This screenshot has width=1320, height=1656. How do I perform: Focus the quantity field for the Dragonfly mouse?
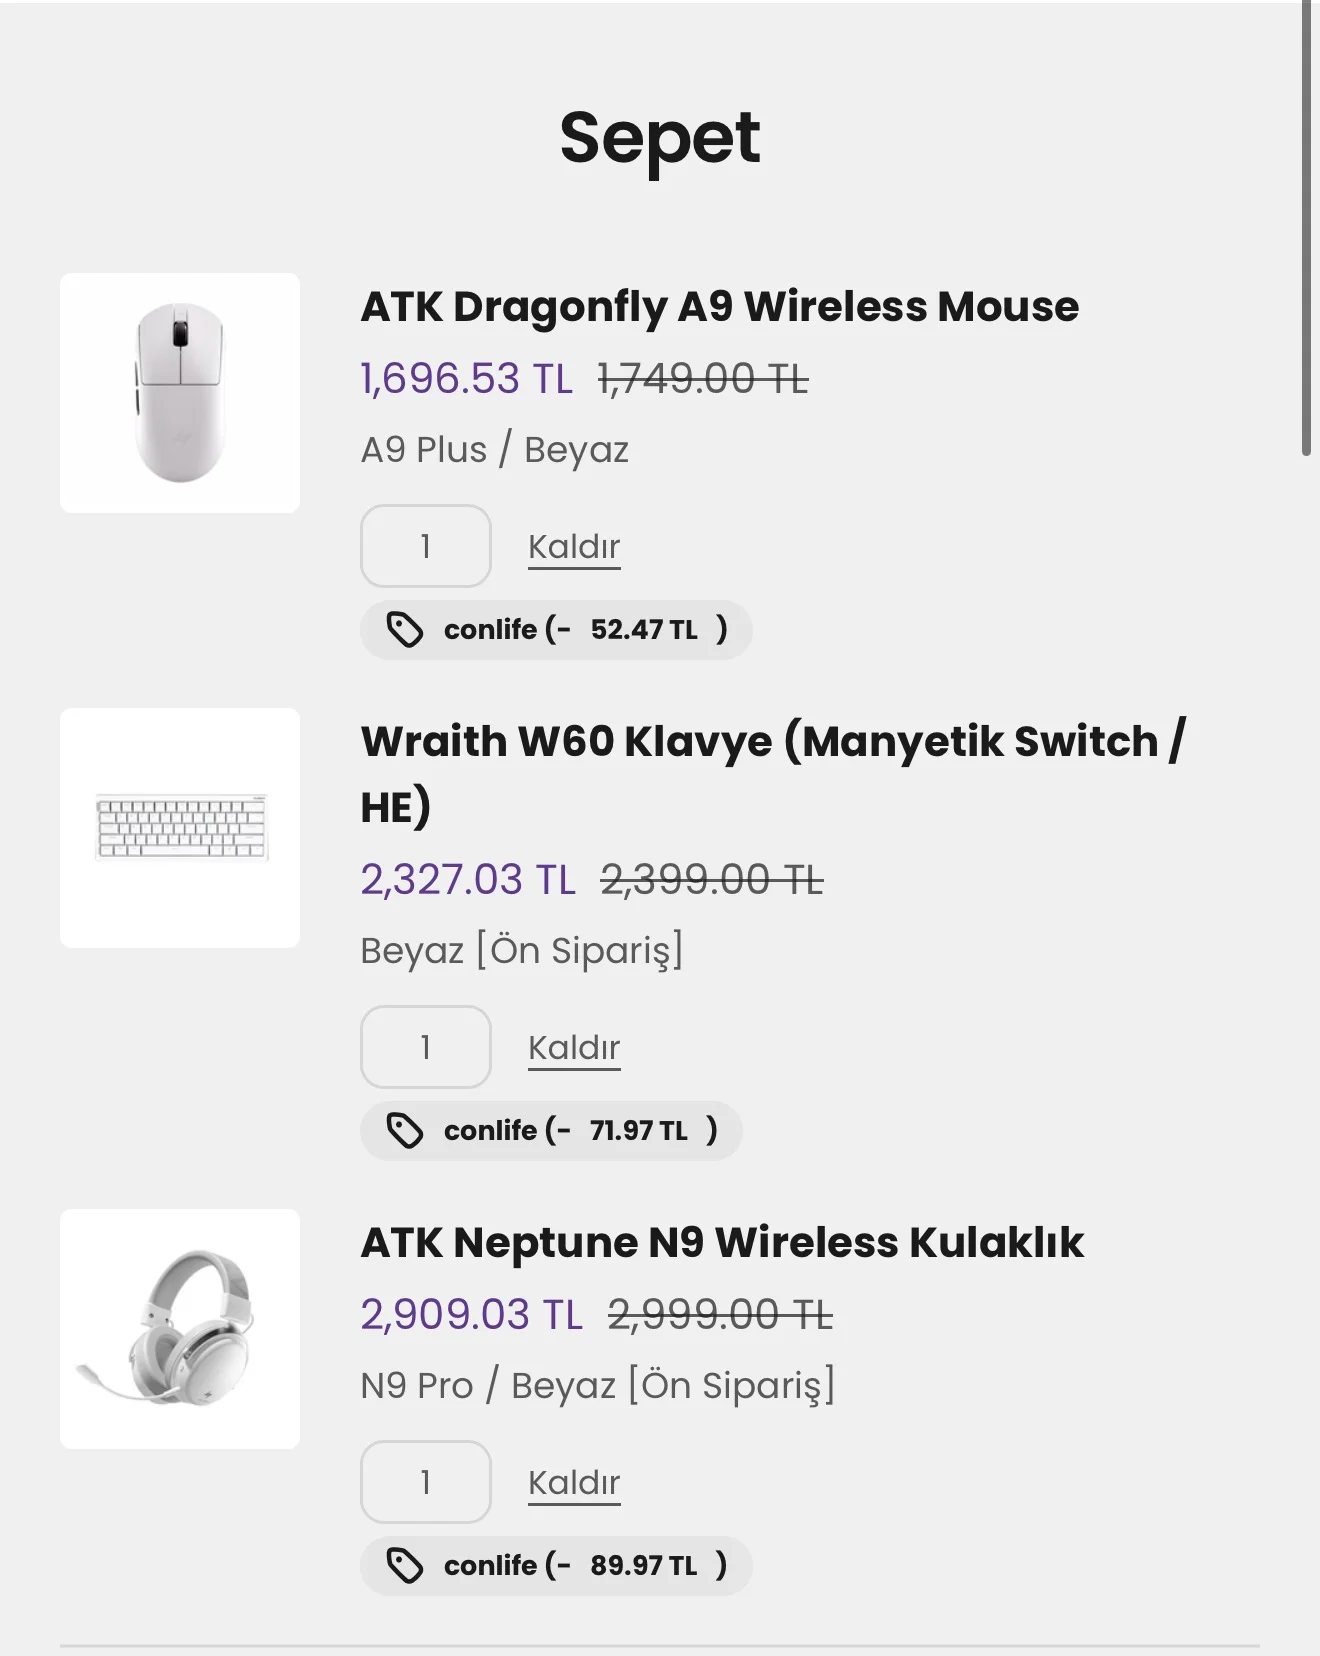426,546
